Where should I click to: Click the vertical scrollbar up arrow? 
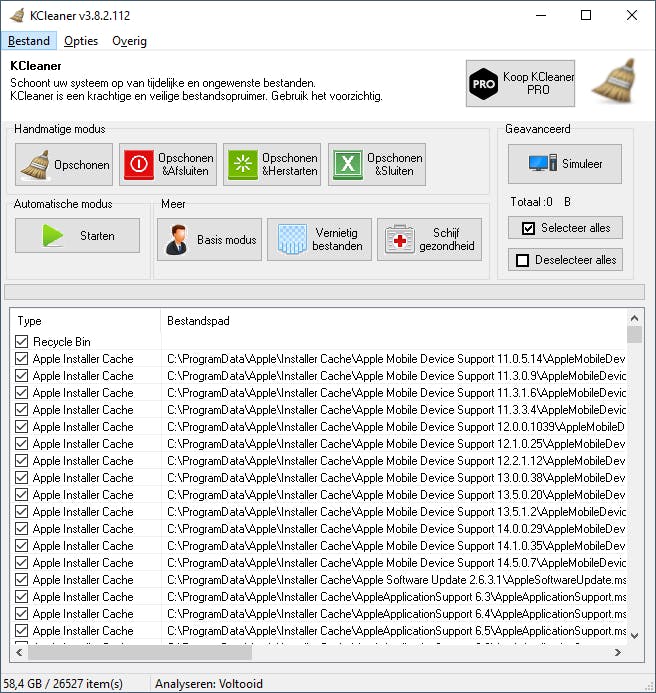coord(634,318)
